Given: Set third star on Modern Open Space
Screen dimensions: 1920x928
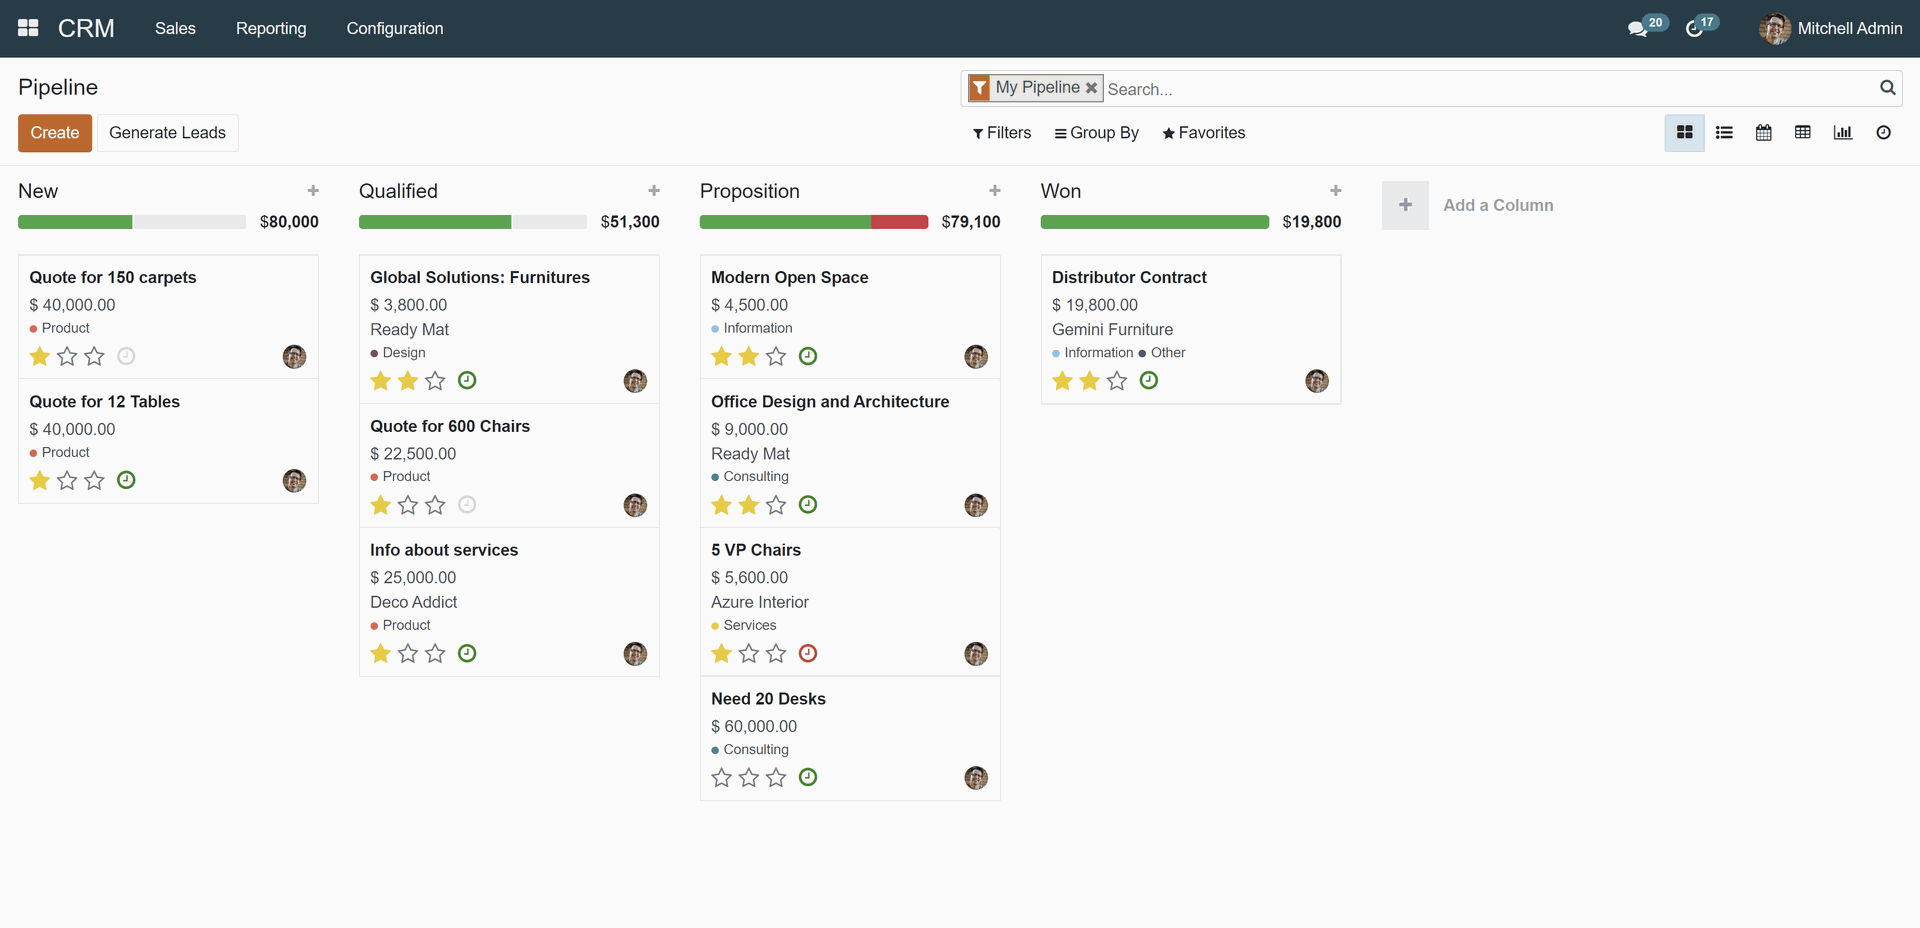Looking at the screenshot, I should coord(776,356).
